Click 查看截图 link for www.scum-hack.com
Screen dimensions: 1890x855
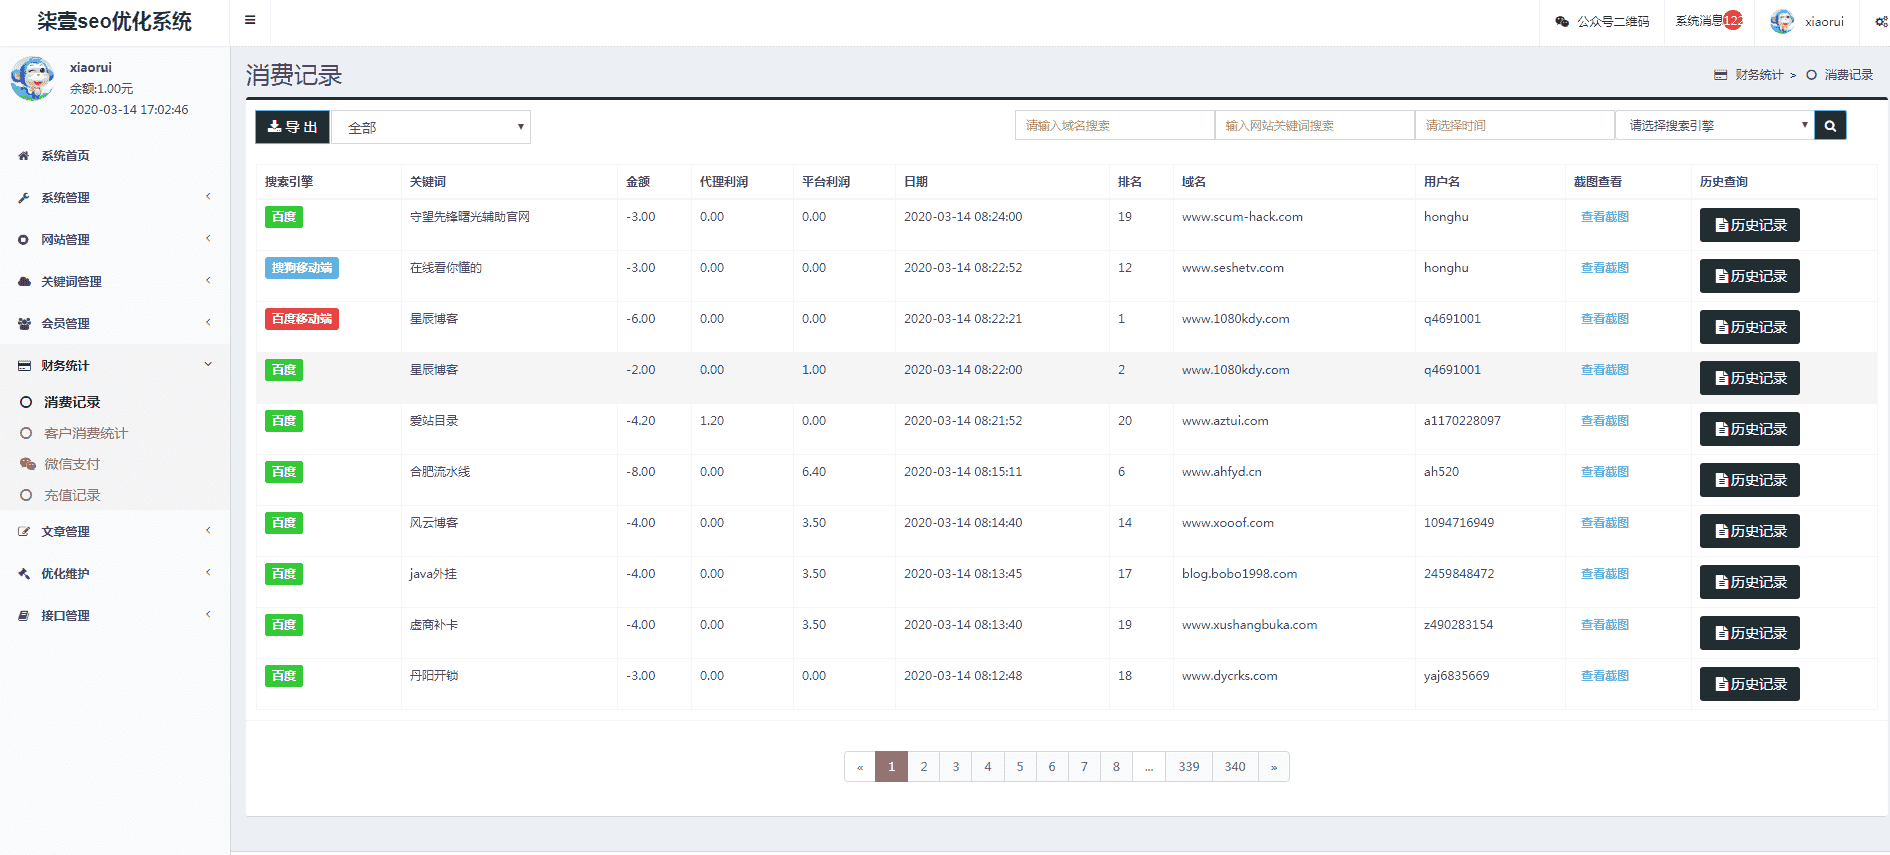1604,217
